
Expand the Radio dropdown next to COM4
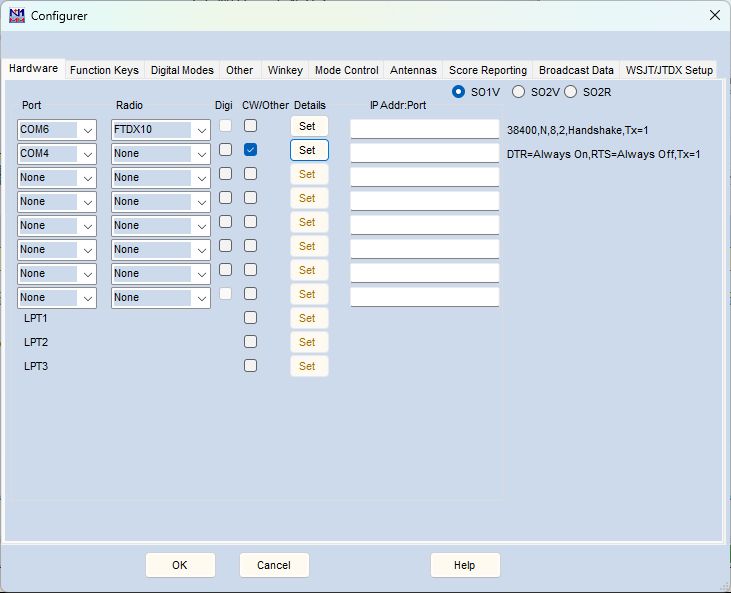pos(202,153)
